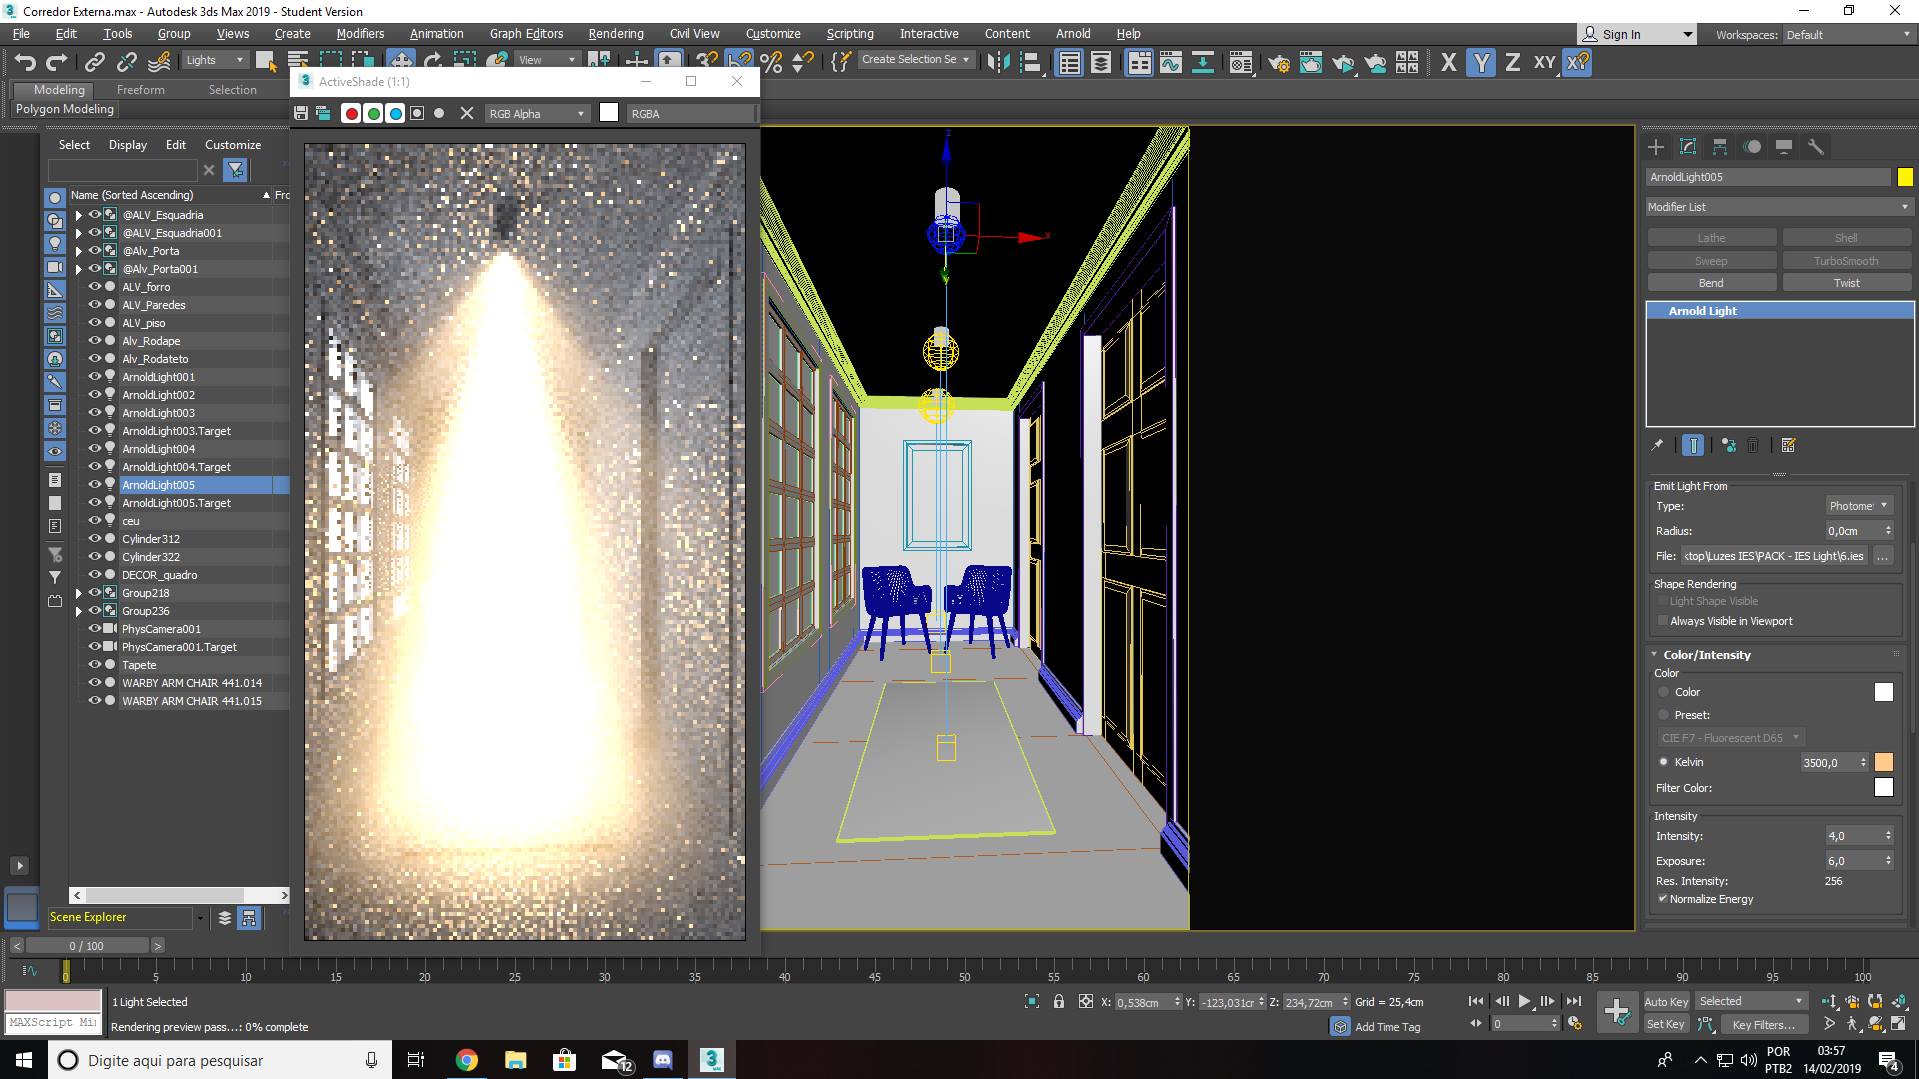This screenshot has height=1079, width=1919.
Task: Apply the TurboSmooth modifier button
Action: (1846, 261)
